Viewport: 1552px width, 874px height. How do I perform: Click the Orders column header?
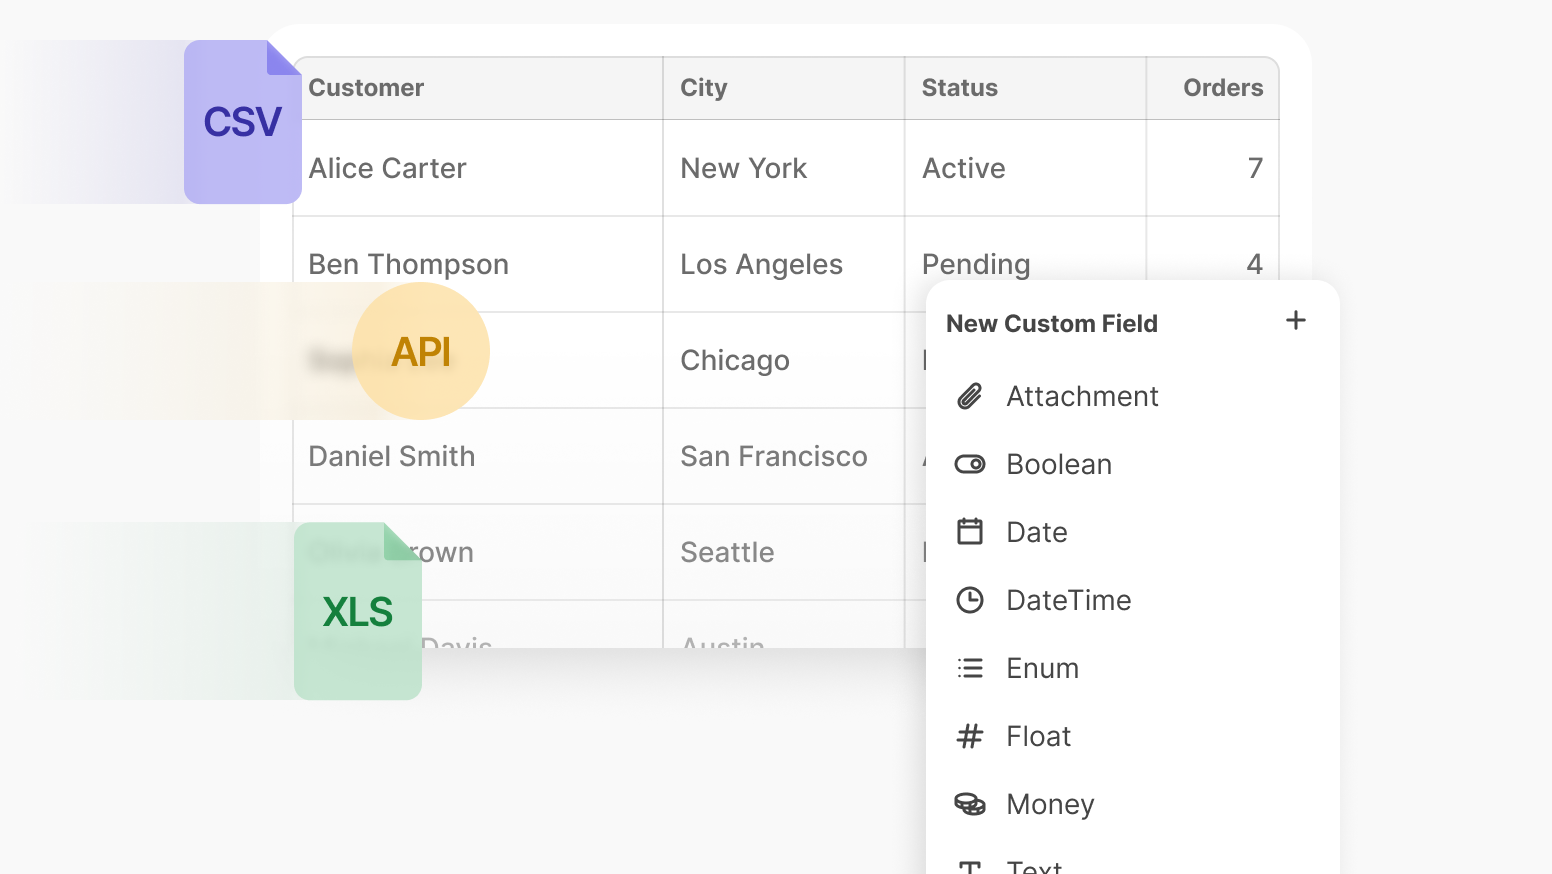(1222, 88)
